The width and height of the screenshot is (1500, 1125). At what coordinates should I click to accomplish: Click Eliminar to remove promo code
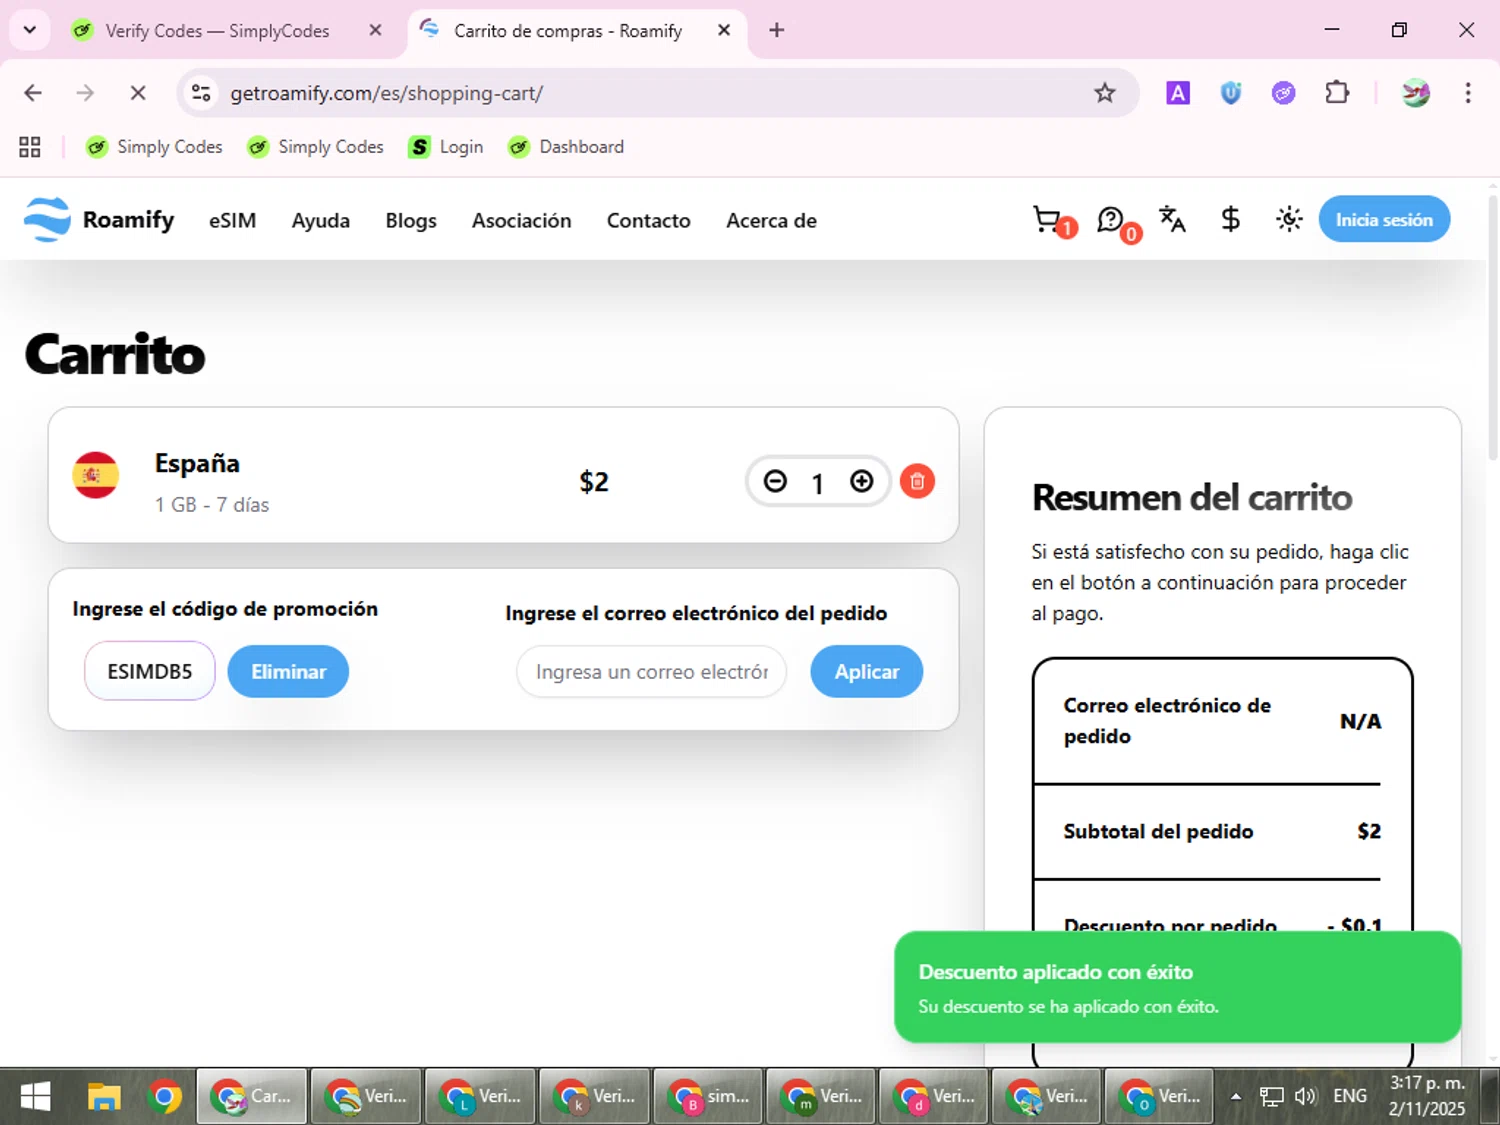288,672
